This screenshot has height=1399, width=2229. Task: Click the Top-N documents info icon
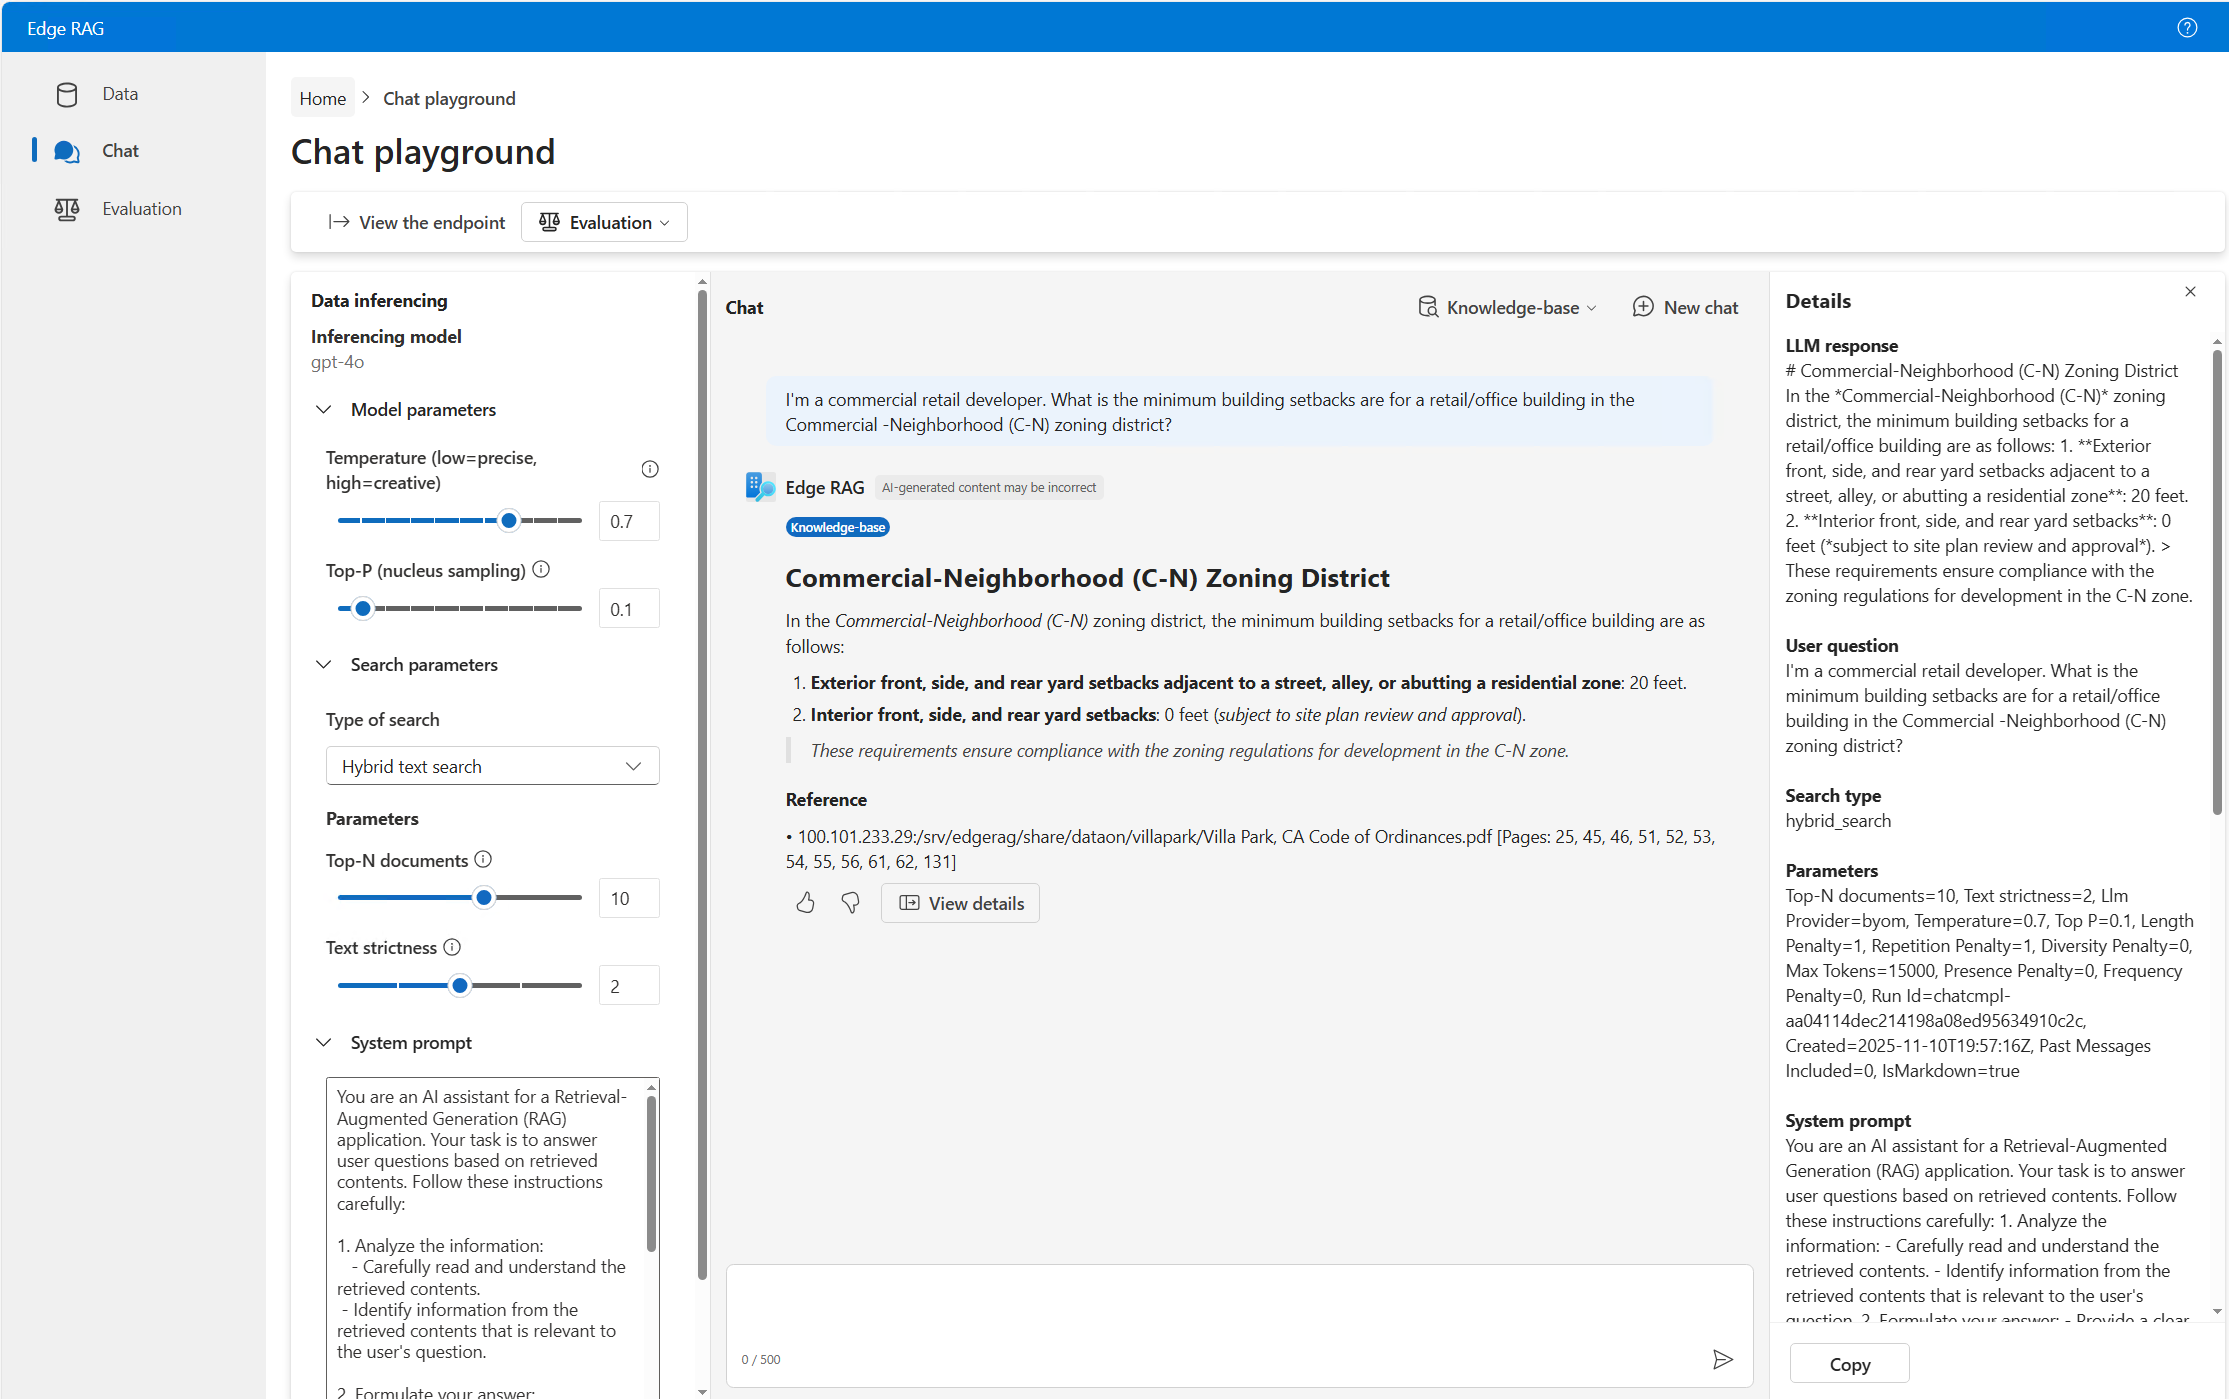pos(483,859)
